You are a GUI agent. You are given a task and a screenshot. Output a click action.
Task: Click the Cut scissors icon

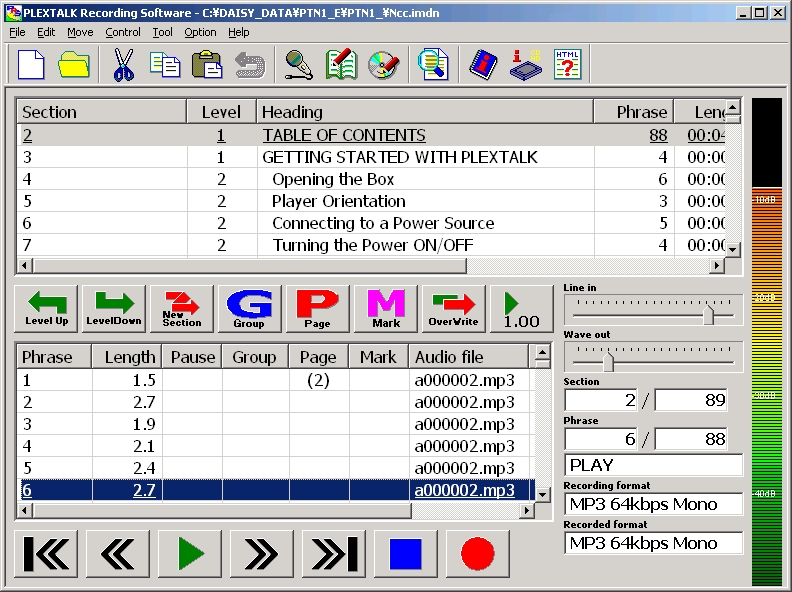(123, 64)
